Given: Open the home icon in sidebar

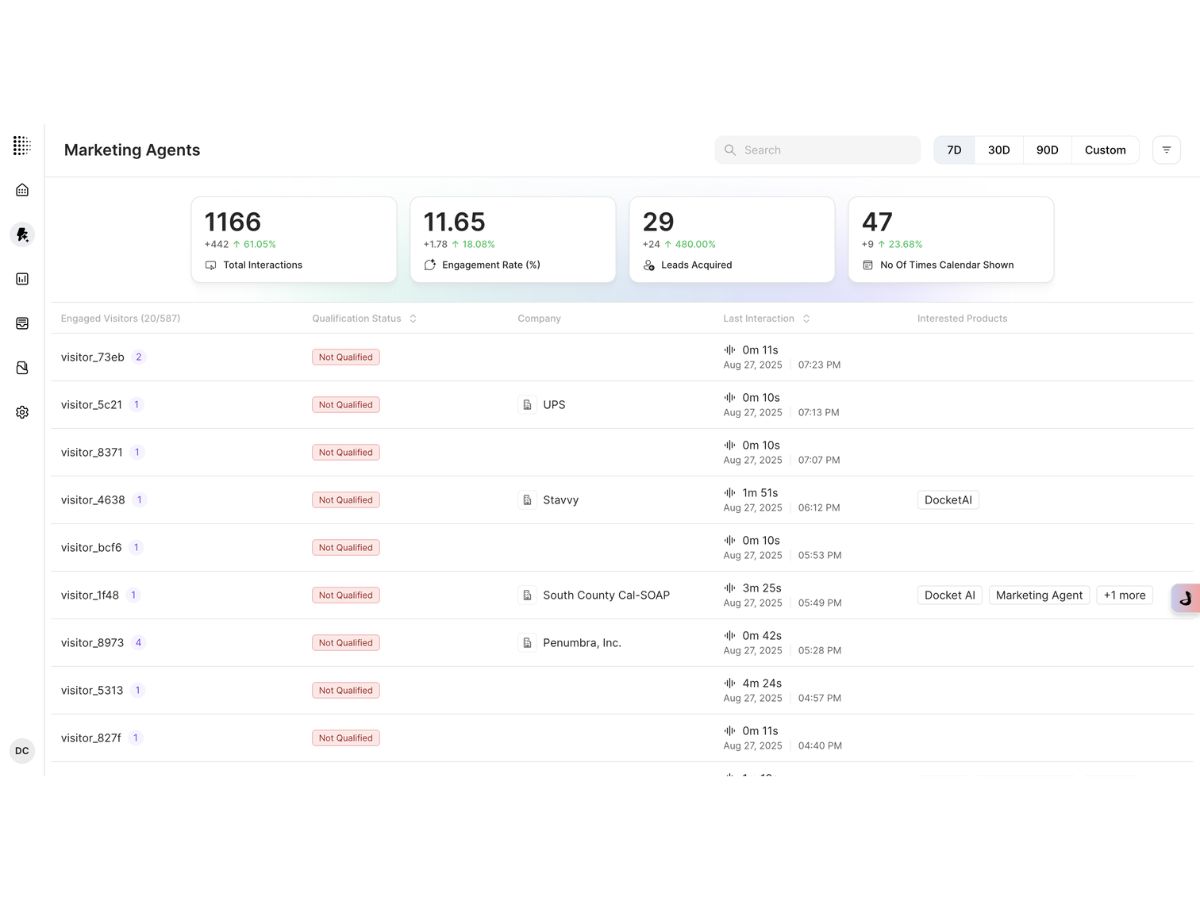Looking at the screenshot, I should click(x=22, y=190).
